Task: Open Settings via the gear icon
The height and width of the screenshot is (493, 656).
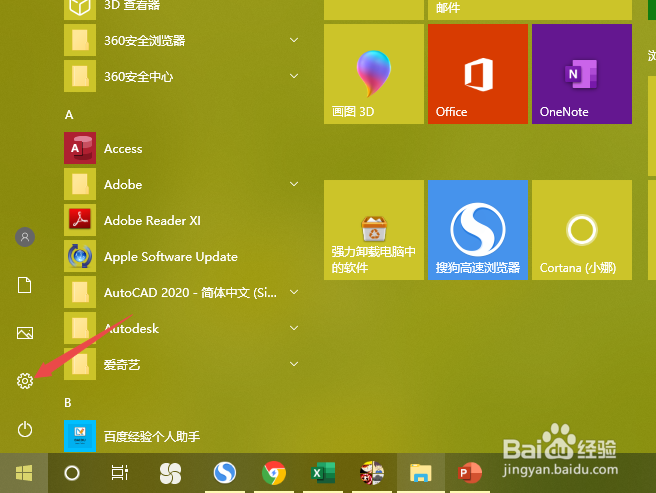Action: point(25,381)
